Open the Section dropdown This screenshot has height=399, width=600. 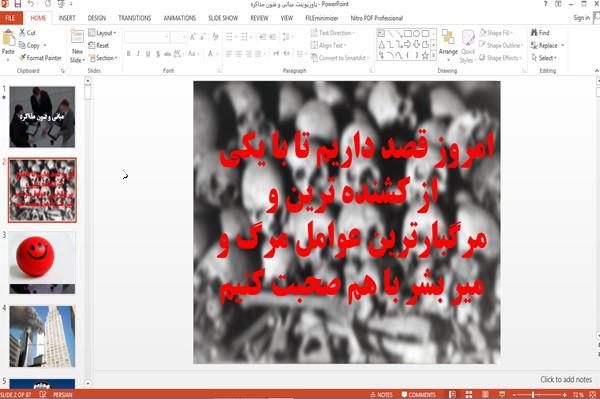coord(103,58)
